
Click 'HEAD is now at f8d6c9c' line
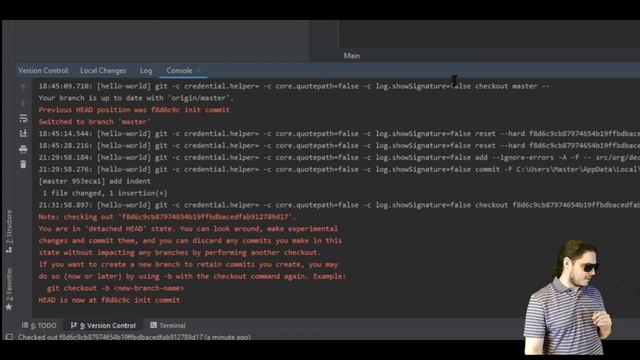pos(109,300)
